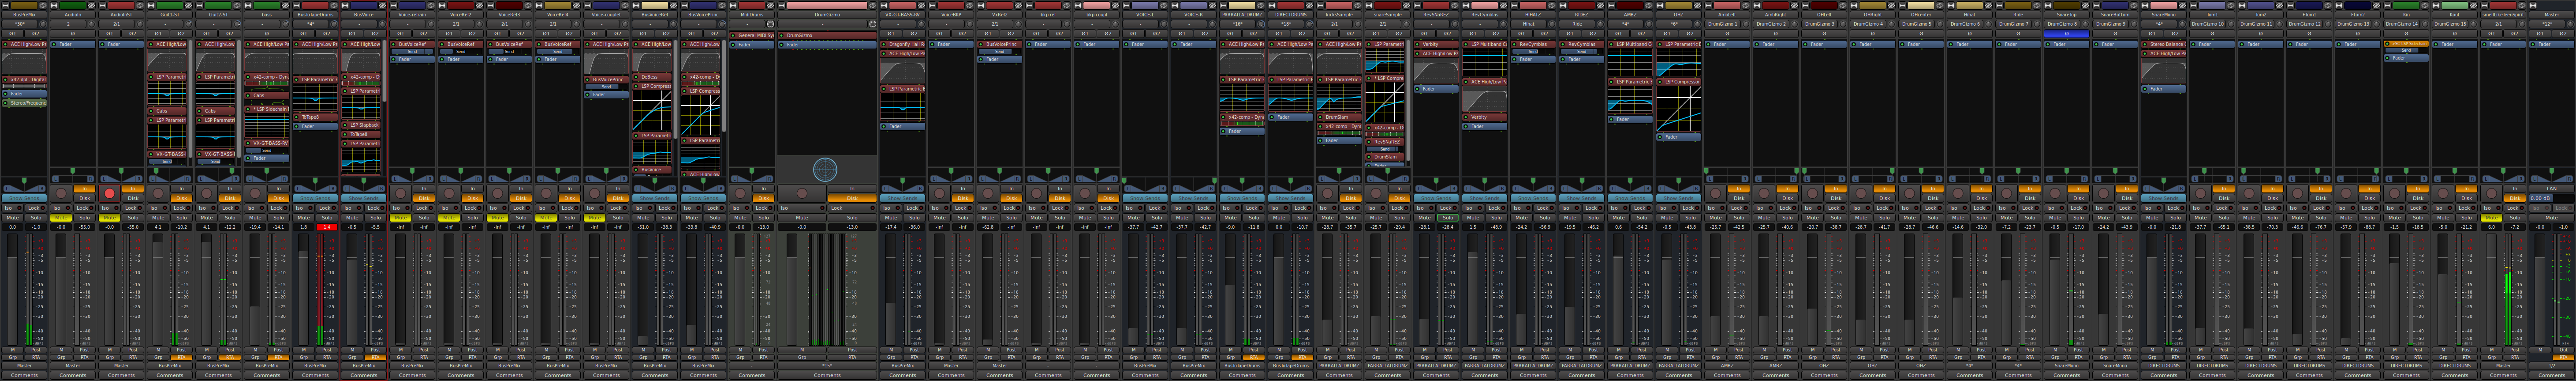The image size is (2576, 381).
Task: Disable Solo on the RevSNaREZ strip
Action: (x=1447, y=217)
